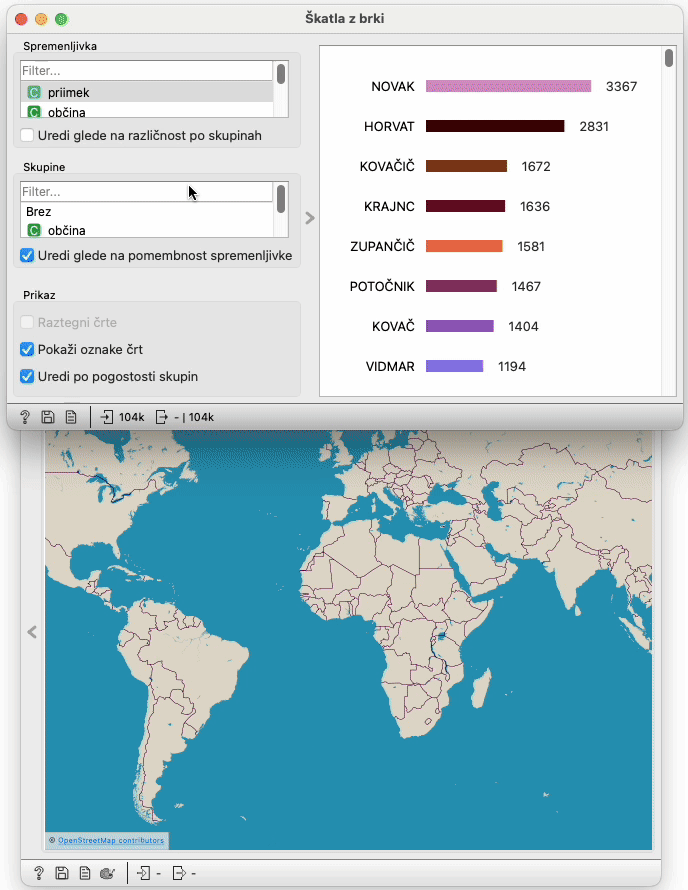The width and height of the screenshot is (688, 890).
Task: Open the OpenStreetMap contributors link
Action: 111,840
